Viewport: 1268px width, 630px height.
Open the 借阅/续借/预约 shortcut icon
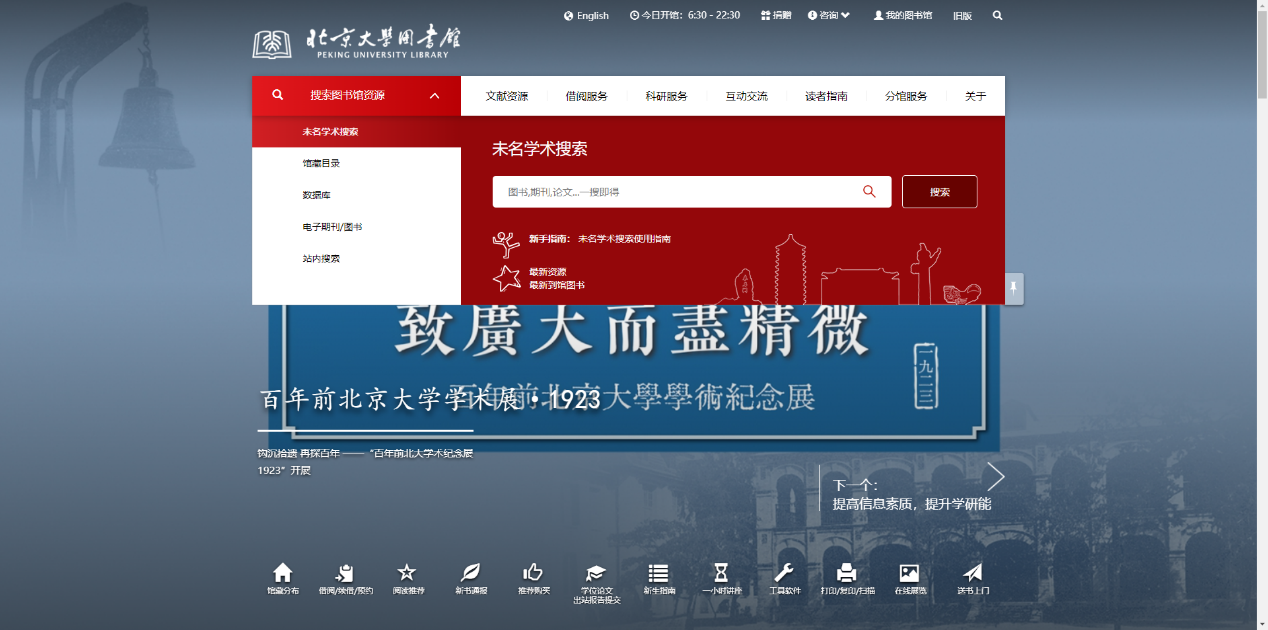pyautogui.click(x=345, y=572)
